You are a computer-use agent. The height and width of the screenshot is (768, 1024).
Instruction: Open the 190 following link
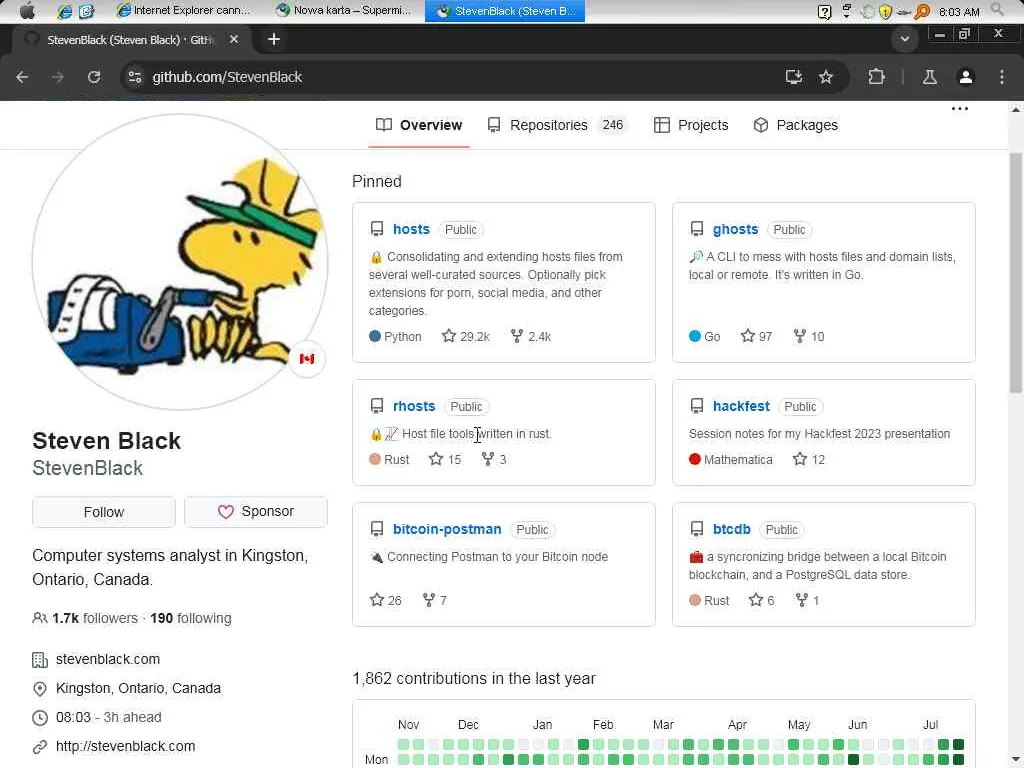coord(191,618)
